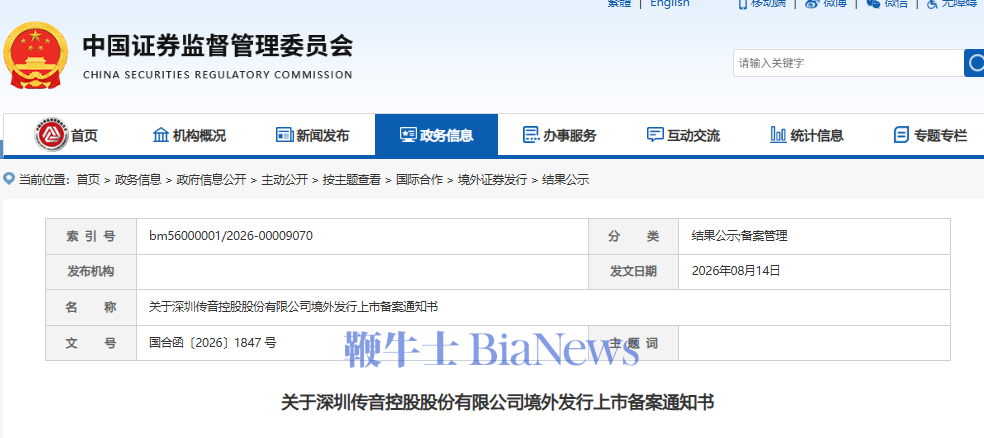
Task: Click the location pin icon before 当前位置
Action: (9, 179)
